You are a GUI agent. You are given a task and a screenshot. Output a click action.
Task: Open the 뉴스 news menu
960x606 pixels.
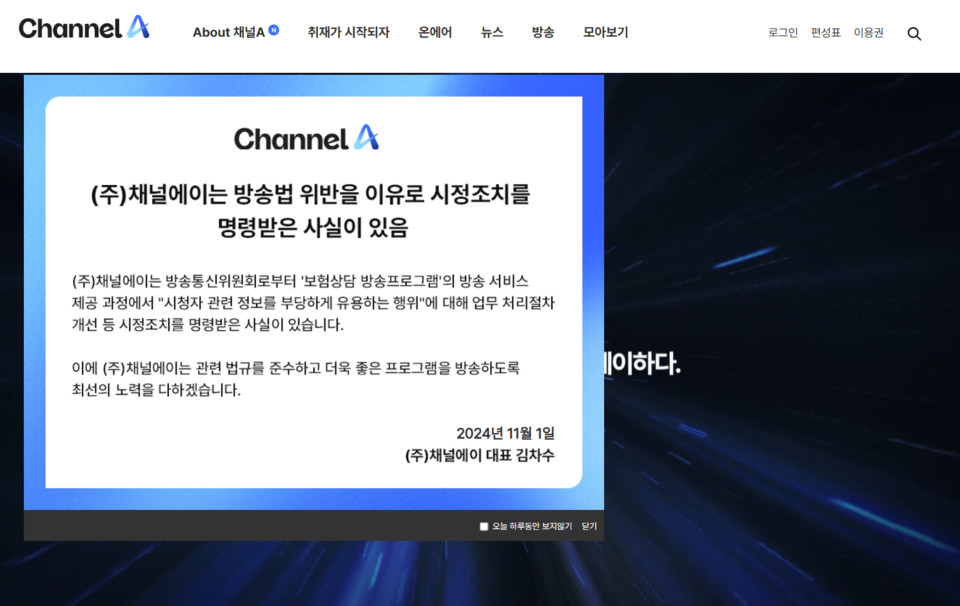(491, 31)
